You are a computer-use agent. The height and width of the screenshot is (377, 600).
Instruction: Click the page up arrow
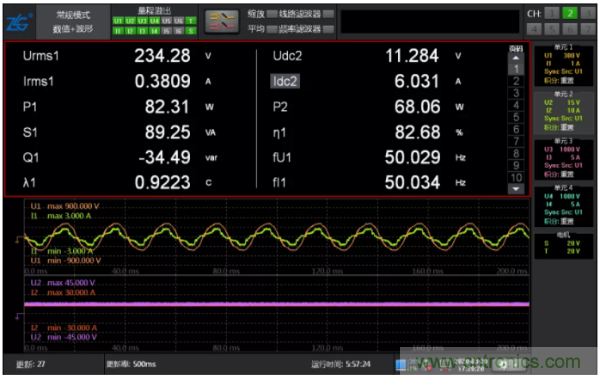(x=516, y=58)
